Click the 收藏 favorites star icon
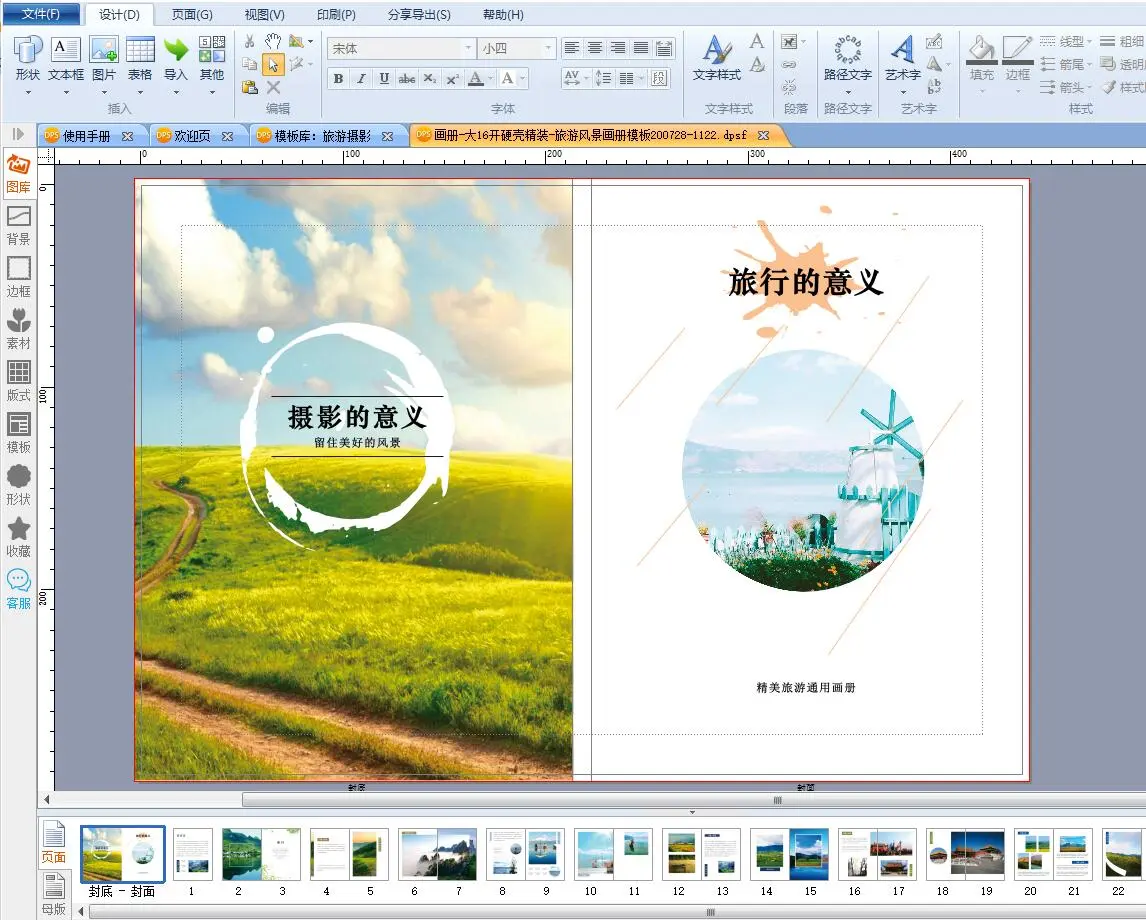Image resolution: width=1146 pixels, height=920 pixels. (x=18, y=536)
